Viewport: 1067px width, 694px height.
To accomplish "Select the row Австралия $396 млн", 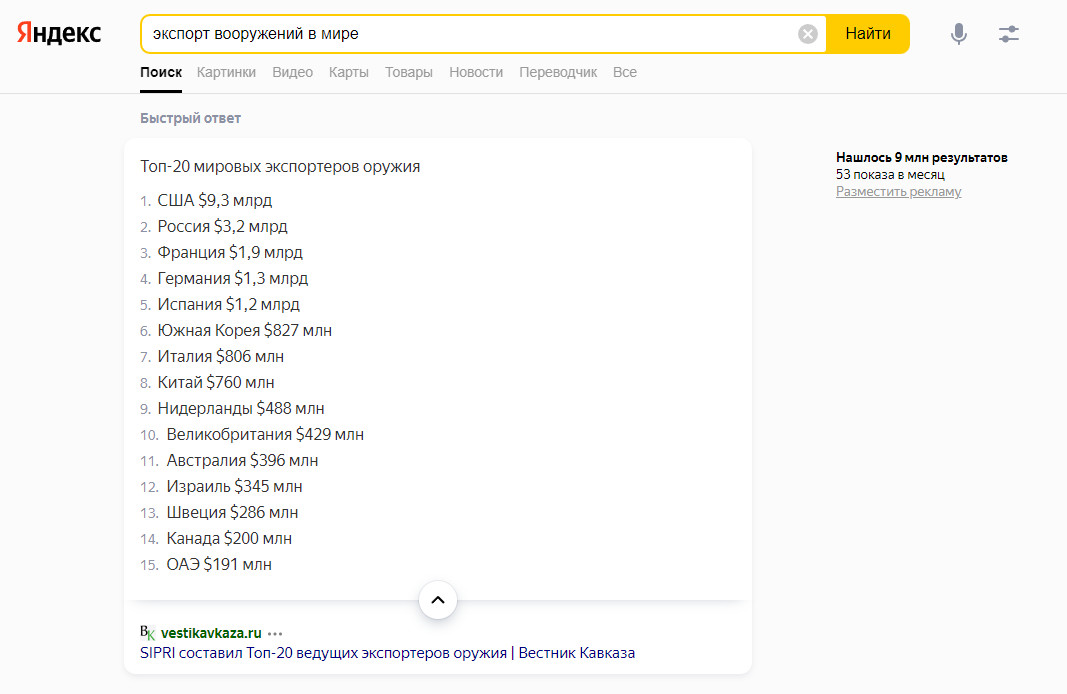I will (x=242, y=461).
